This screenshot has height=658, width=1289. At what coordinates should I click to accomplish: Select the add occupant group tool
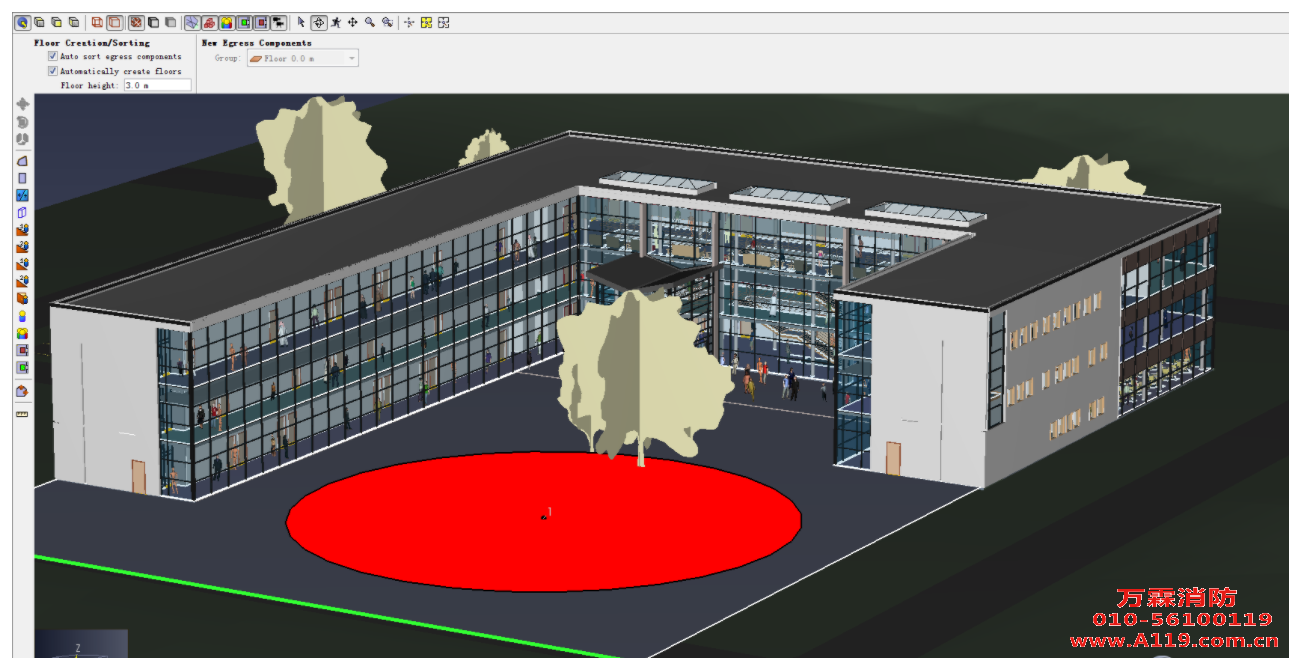coord(22,333)
